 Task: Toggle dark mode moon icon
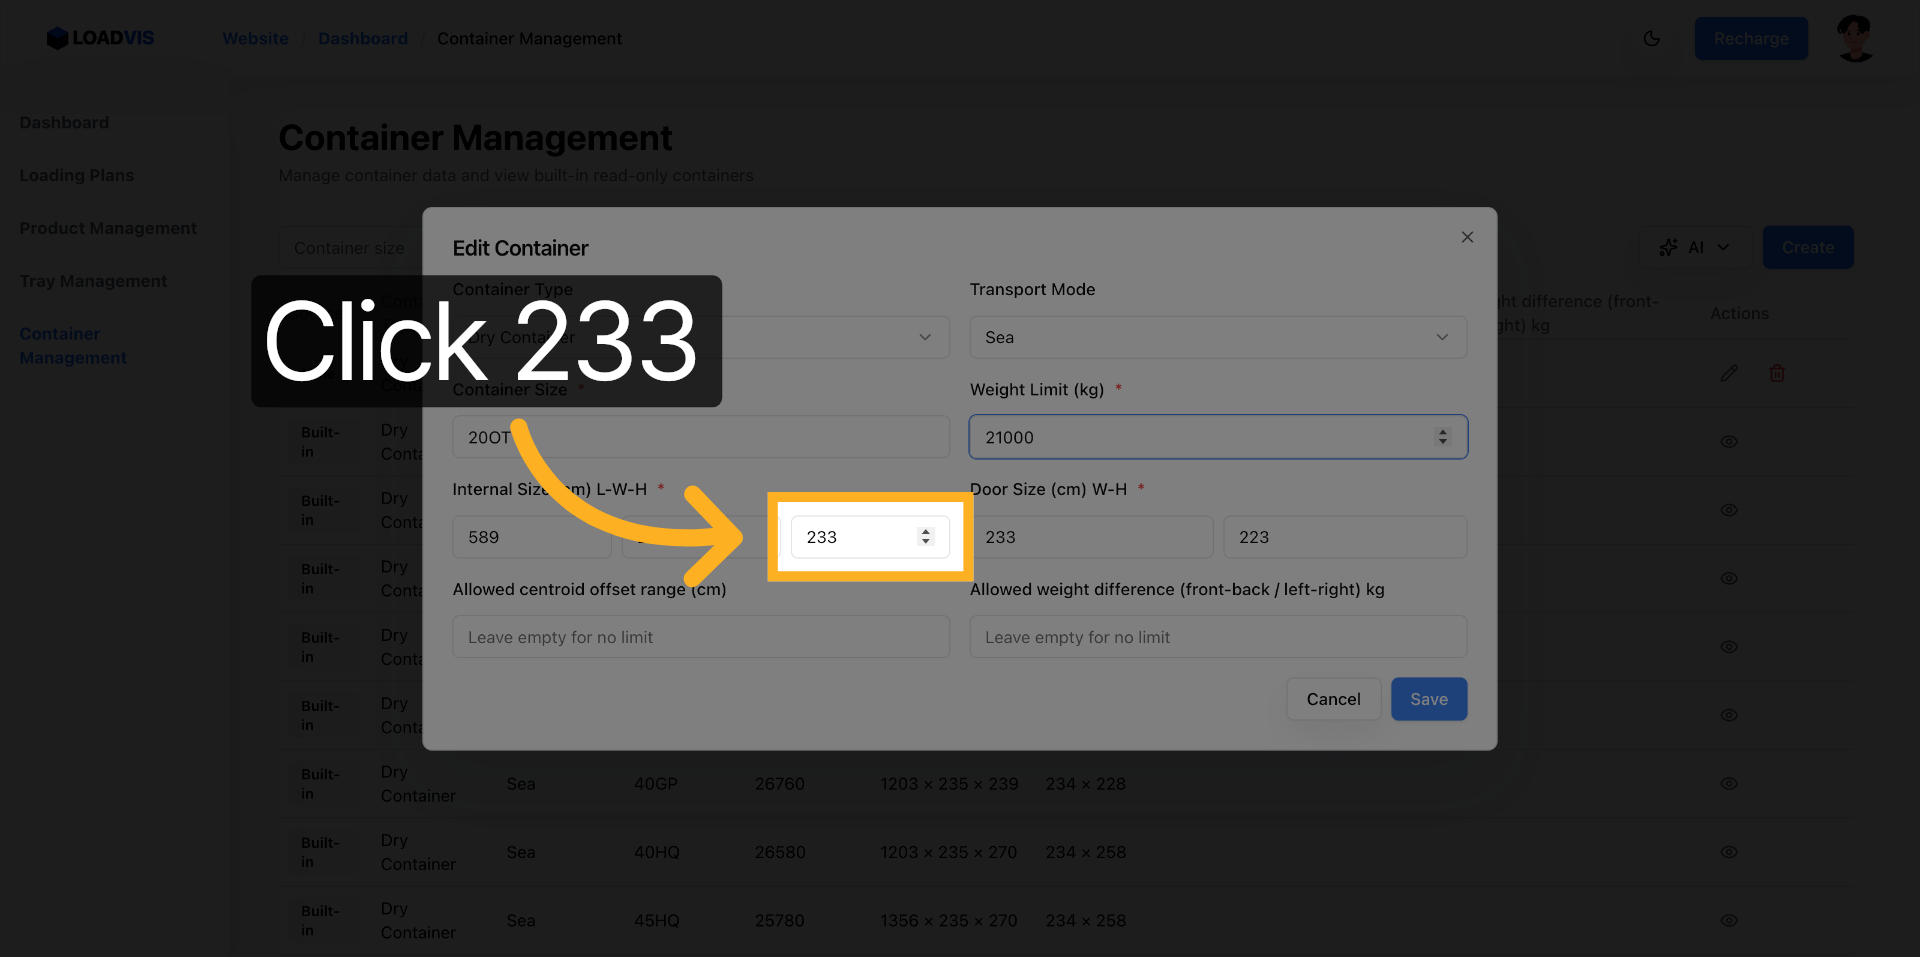coord(1651,39)
